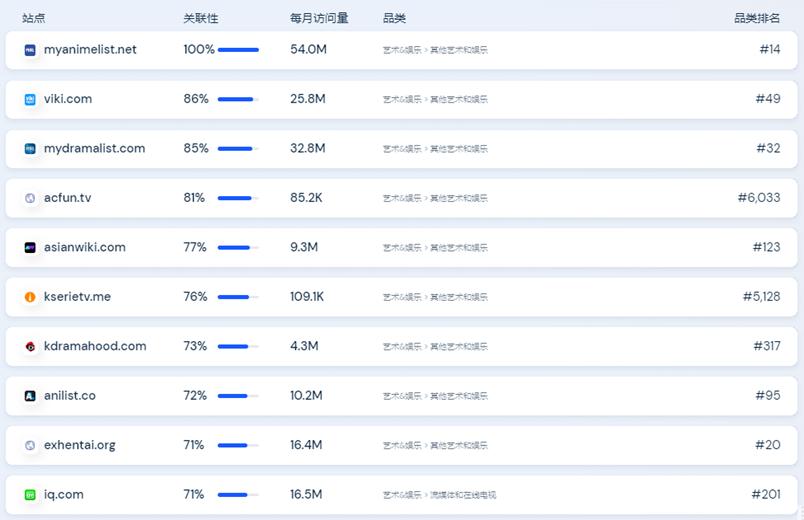Click the kdramahood.com red favicon

point(30,346)
